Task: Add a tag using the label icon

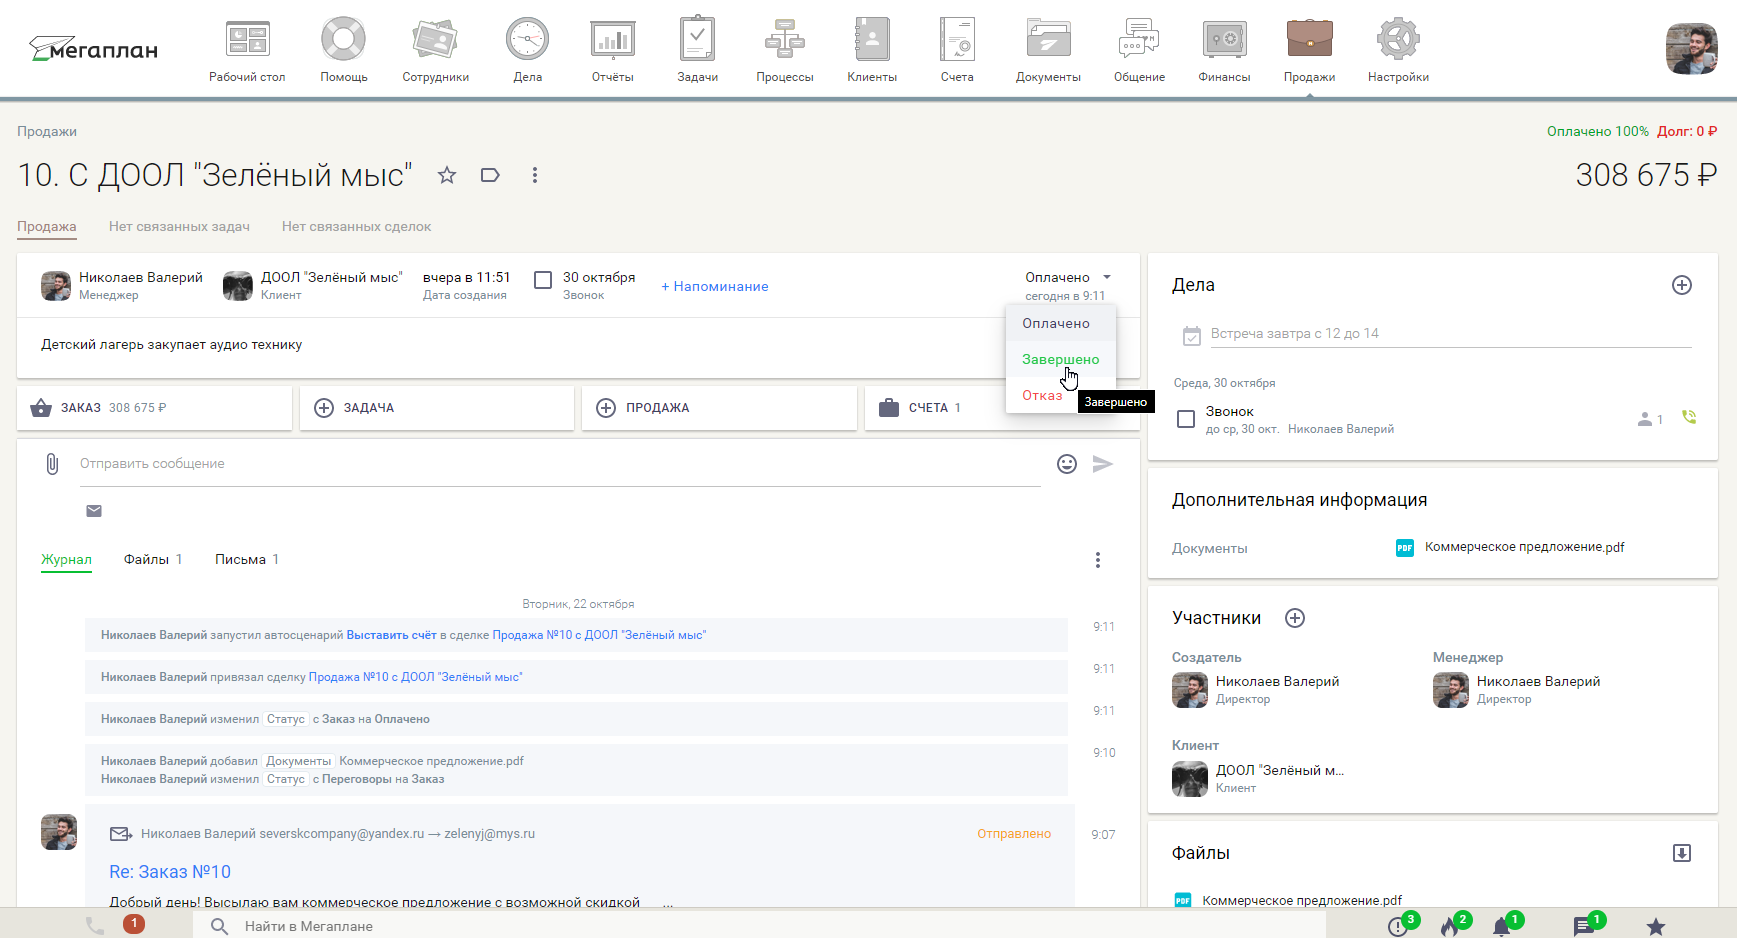Action: pos(490,175)
